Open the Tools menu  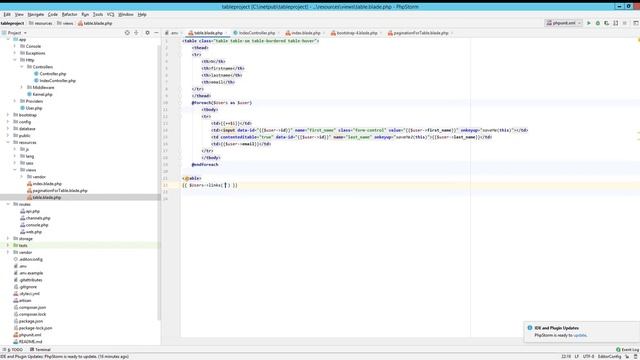[98, 14]
